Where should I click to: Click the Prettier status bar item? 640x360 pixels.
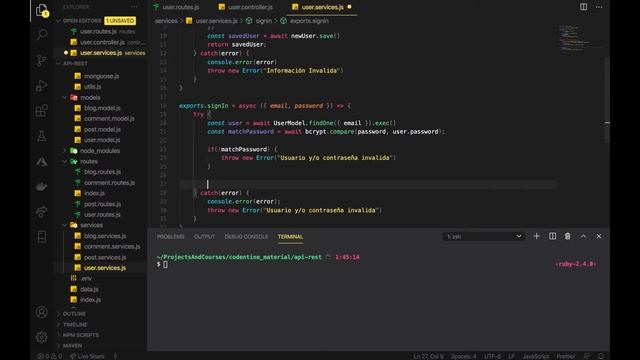pos(566,356)
